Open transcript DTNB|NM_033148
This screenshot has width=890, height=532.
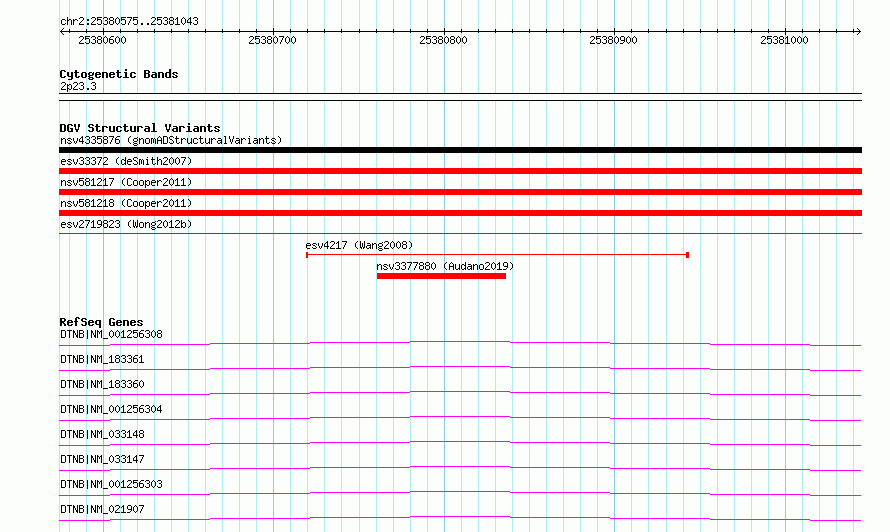tap(102, 434)
